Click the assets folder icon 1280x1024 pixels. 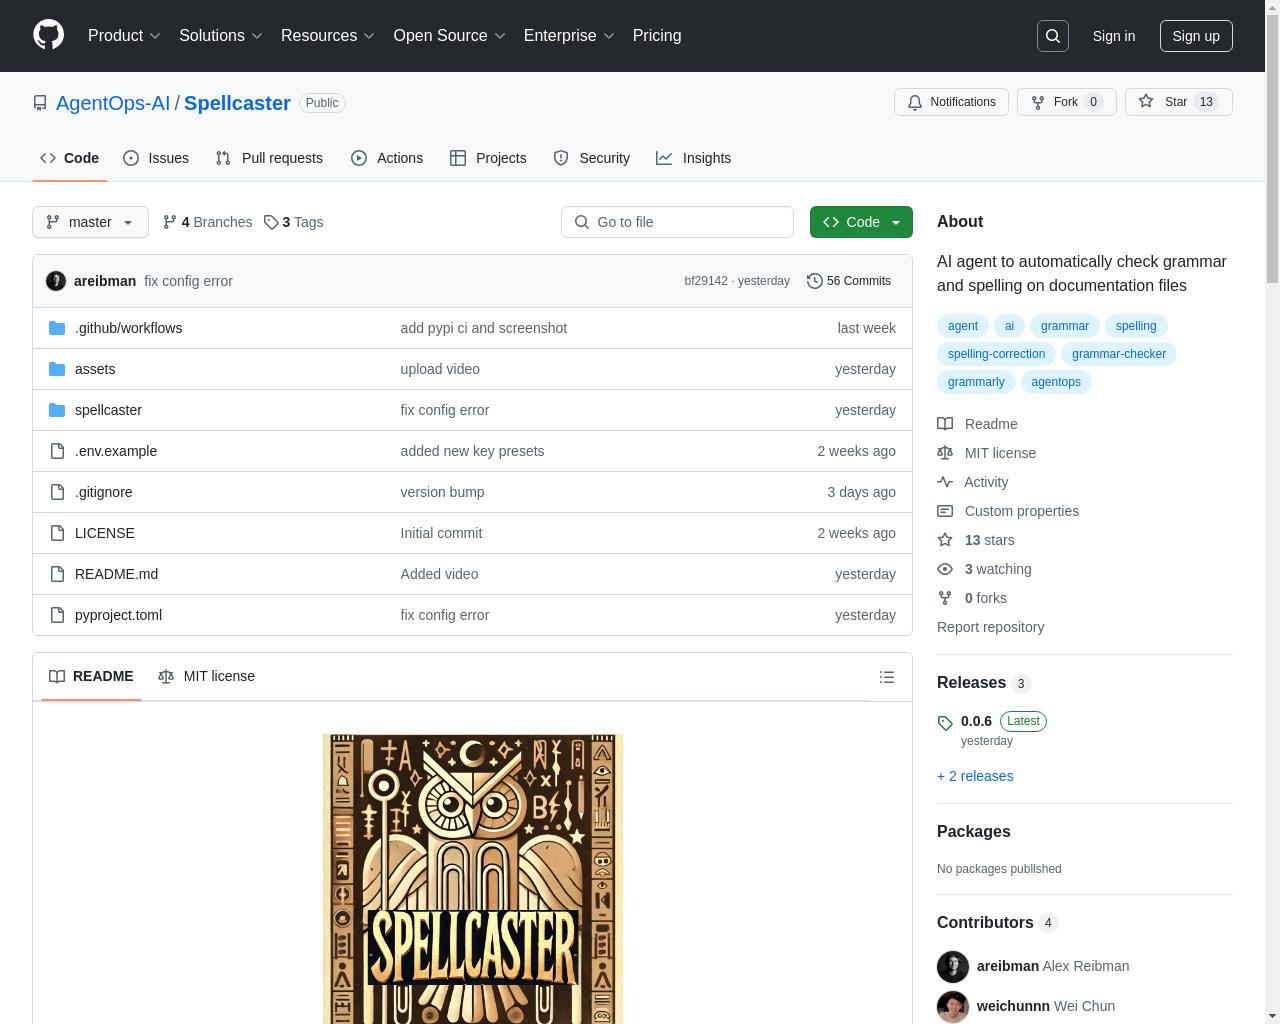(x=57, y=369)
